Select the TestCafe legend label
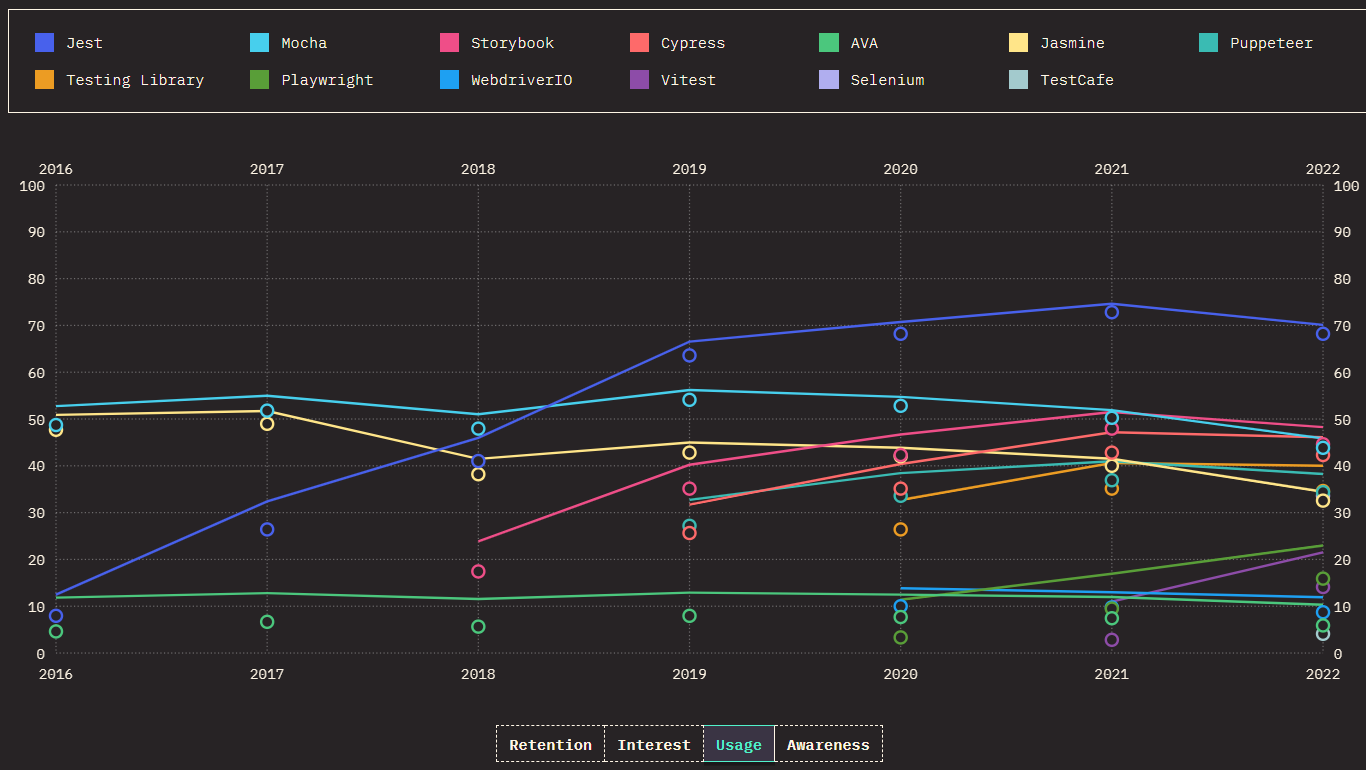1366x770 pixels. tap(1077, 80)
